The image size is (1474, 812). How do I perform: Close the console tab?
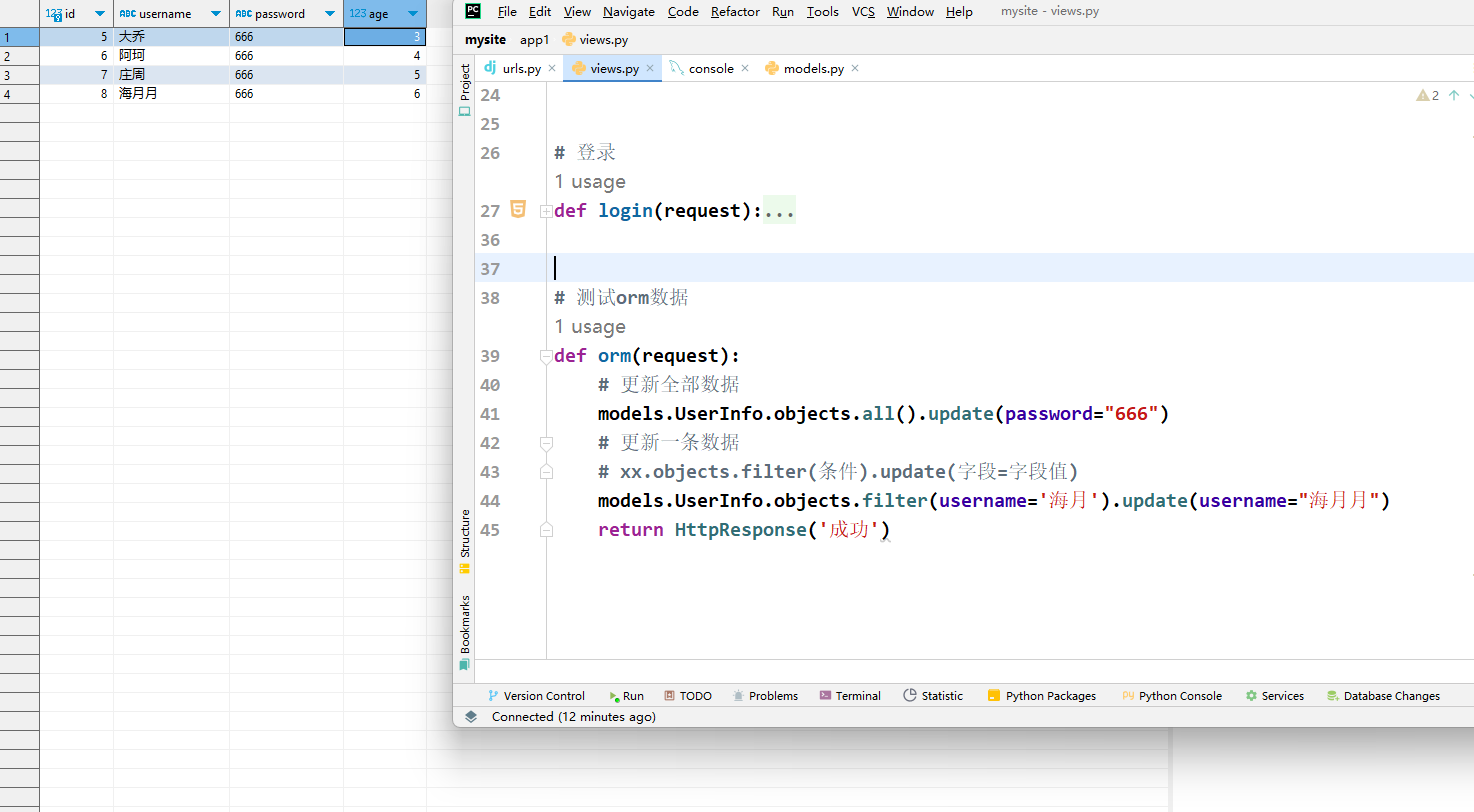click(745, 68)
